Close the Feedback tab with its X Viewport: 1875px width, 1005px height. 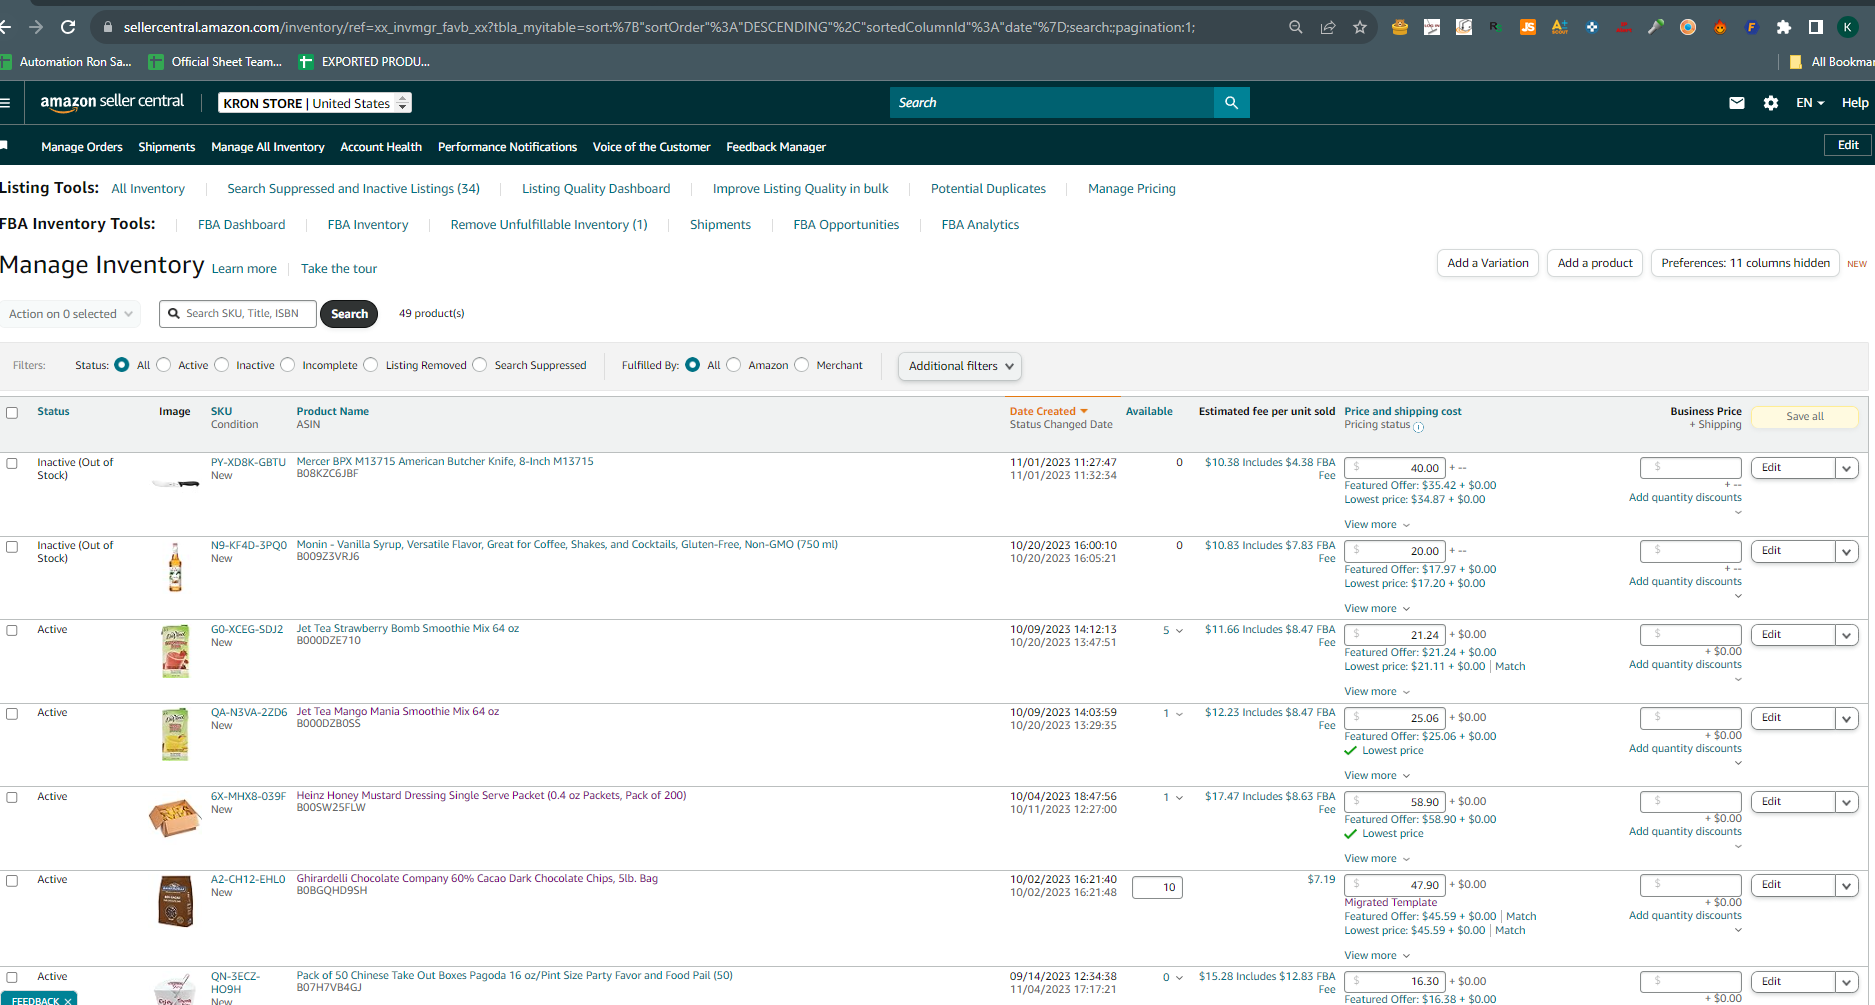click(68, 1000)
